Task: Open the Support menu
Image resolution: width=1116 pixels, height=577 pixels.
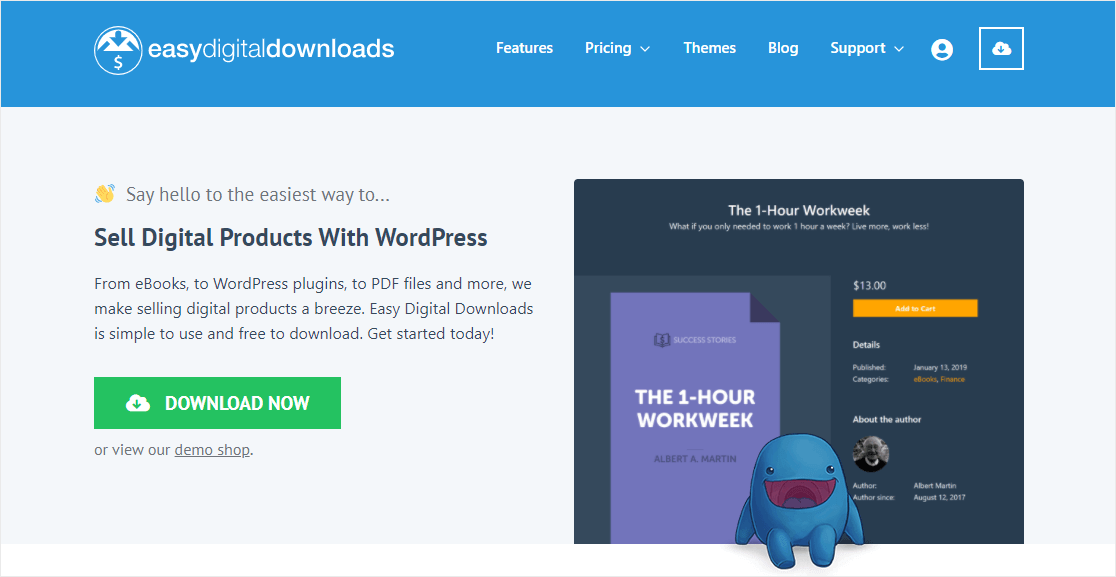Action: (x=858, y=48)
